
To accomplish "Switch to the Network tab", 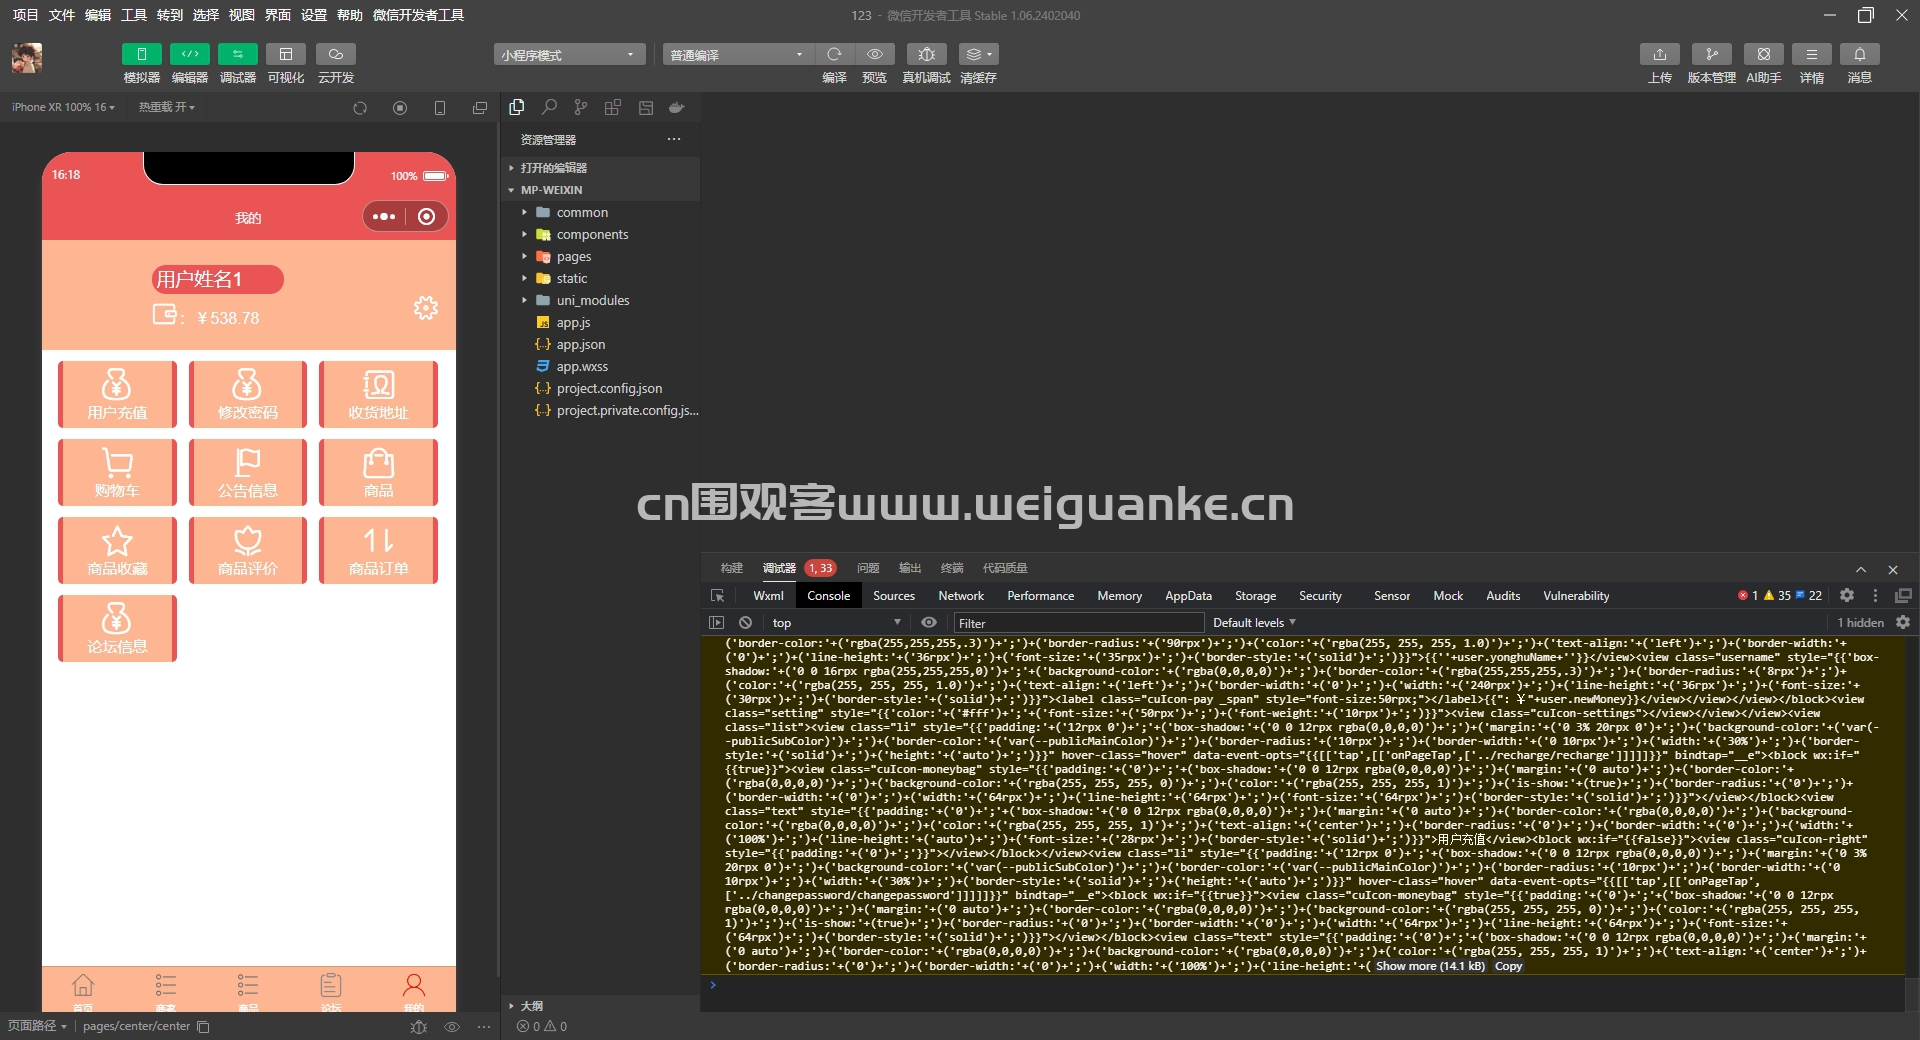I will click(x=961, y=595).
